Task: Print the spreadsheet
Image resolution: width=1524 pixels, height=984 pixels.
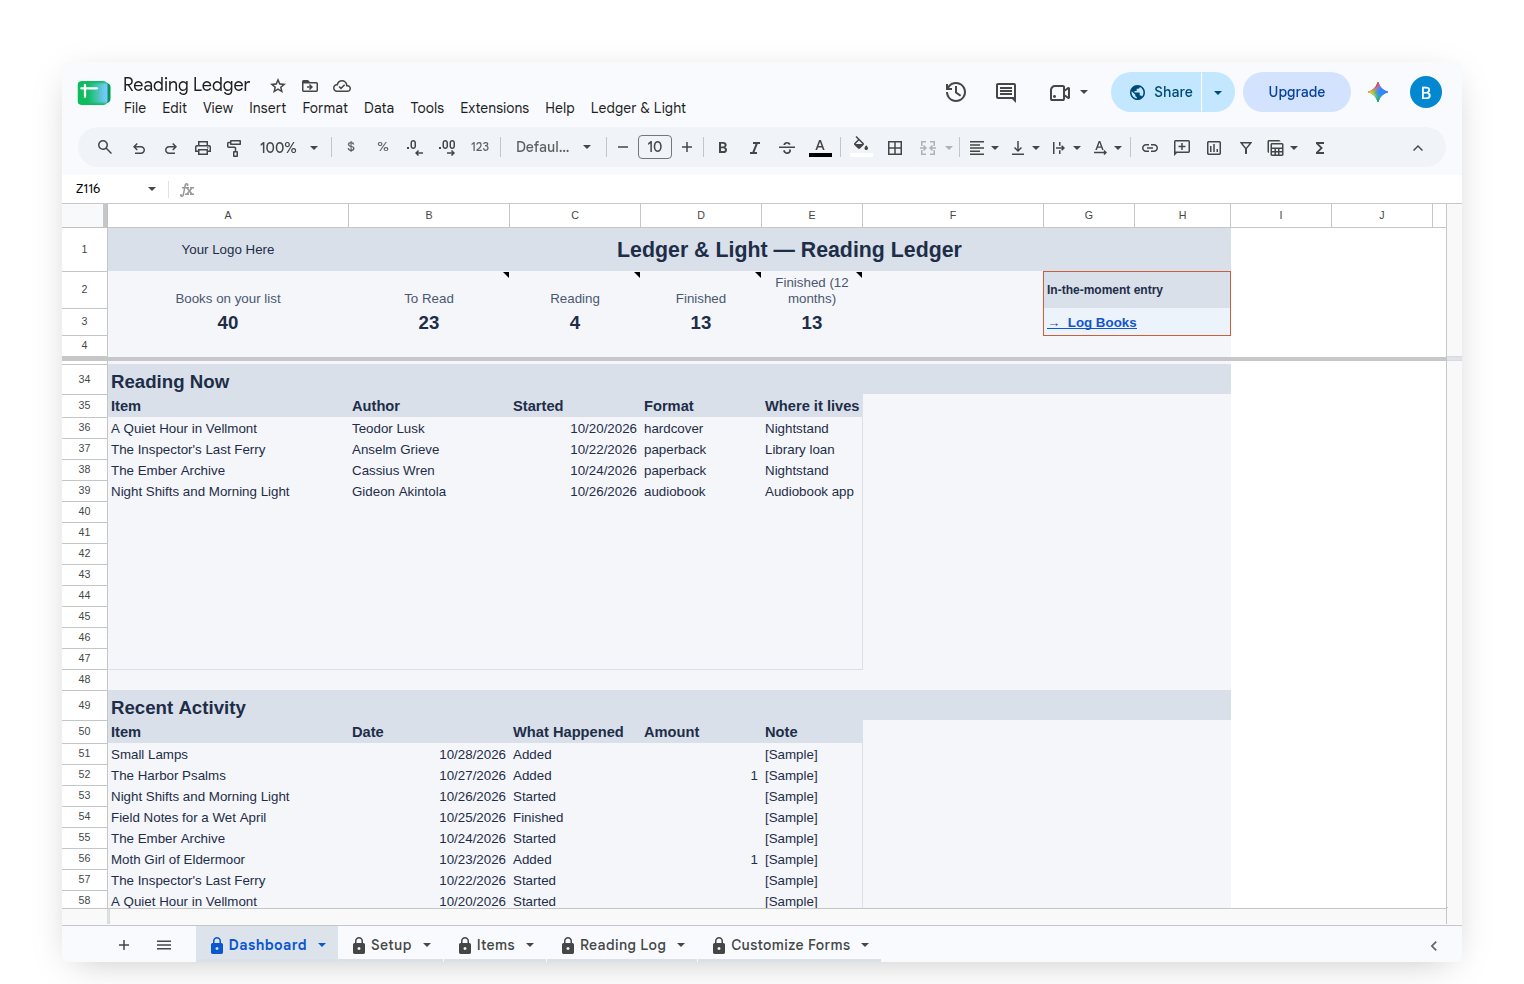Action: pos(203,148)
